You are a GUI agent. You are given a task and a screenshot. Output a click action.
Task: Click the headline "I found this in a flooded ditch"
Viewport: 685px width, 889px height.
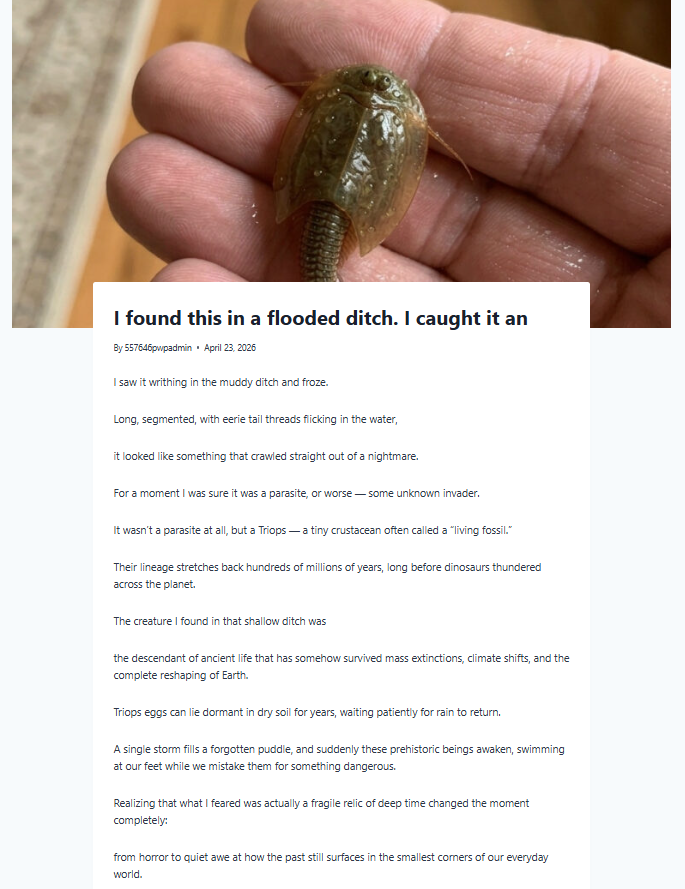pyautogui.click(x=320, y=318)
